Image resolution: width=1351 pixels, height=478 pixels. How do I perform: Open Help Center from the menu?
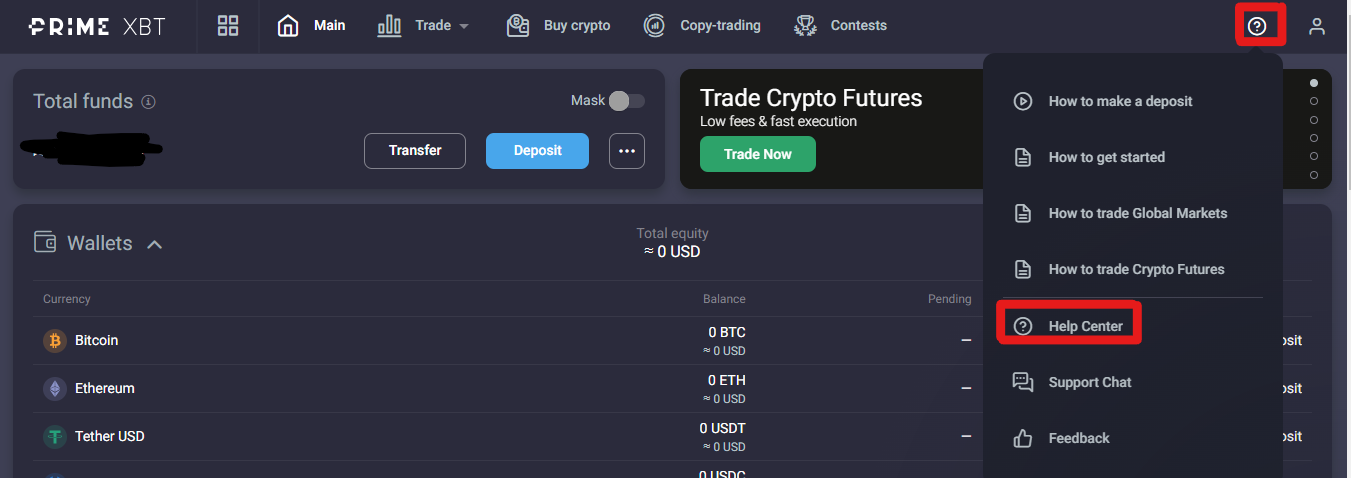[1069, 326]
